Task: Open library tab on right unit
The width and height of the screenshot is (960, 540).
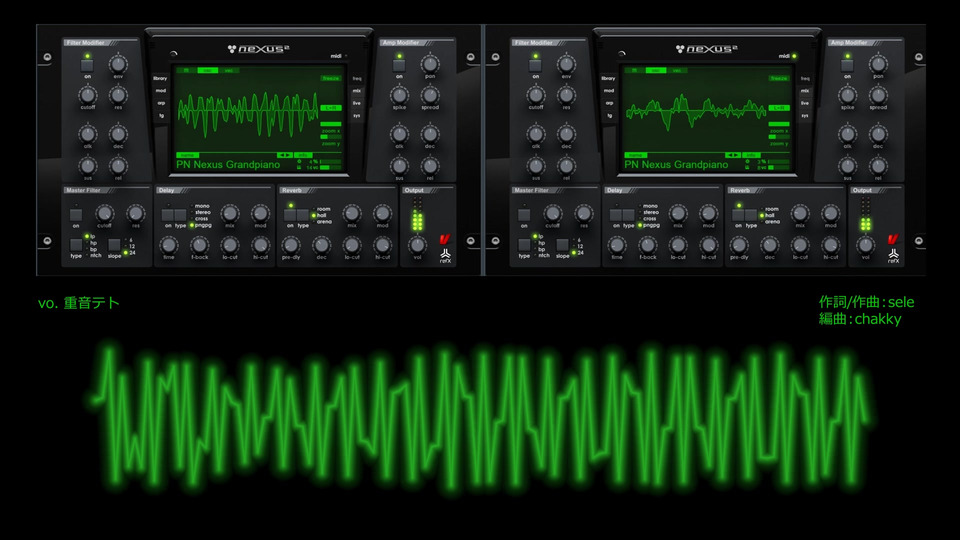Action: click(609, 78)
